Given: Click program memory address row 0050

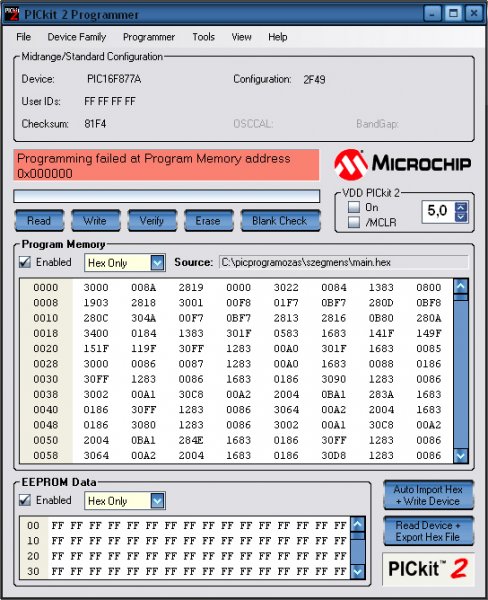Looking at the screenshot, I should coord(46,440).
